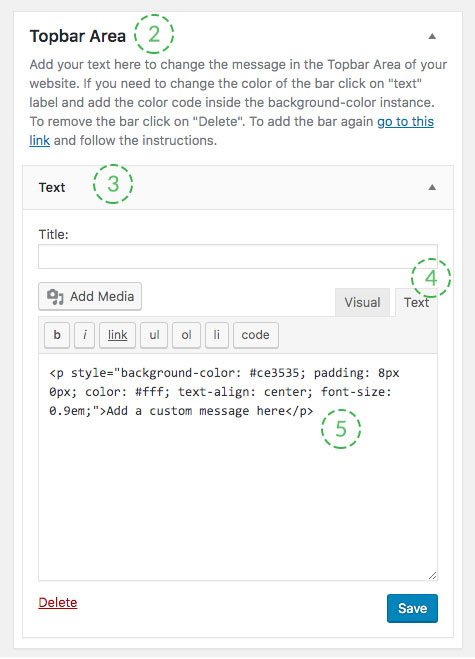This screenshot has width=475, height=659.
Task: Collapse the Topbar Area panel arrow
Action: (432, 37)
